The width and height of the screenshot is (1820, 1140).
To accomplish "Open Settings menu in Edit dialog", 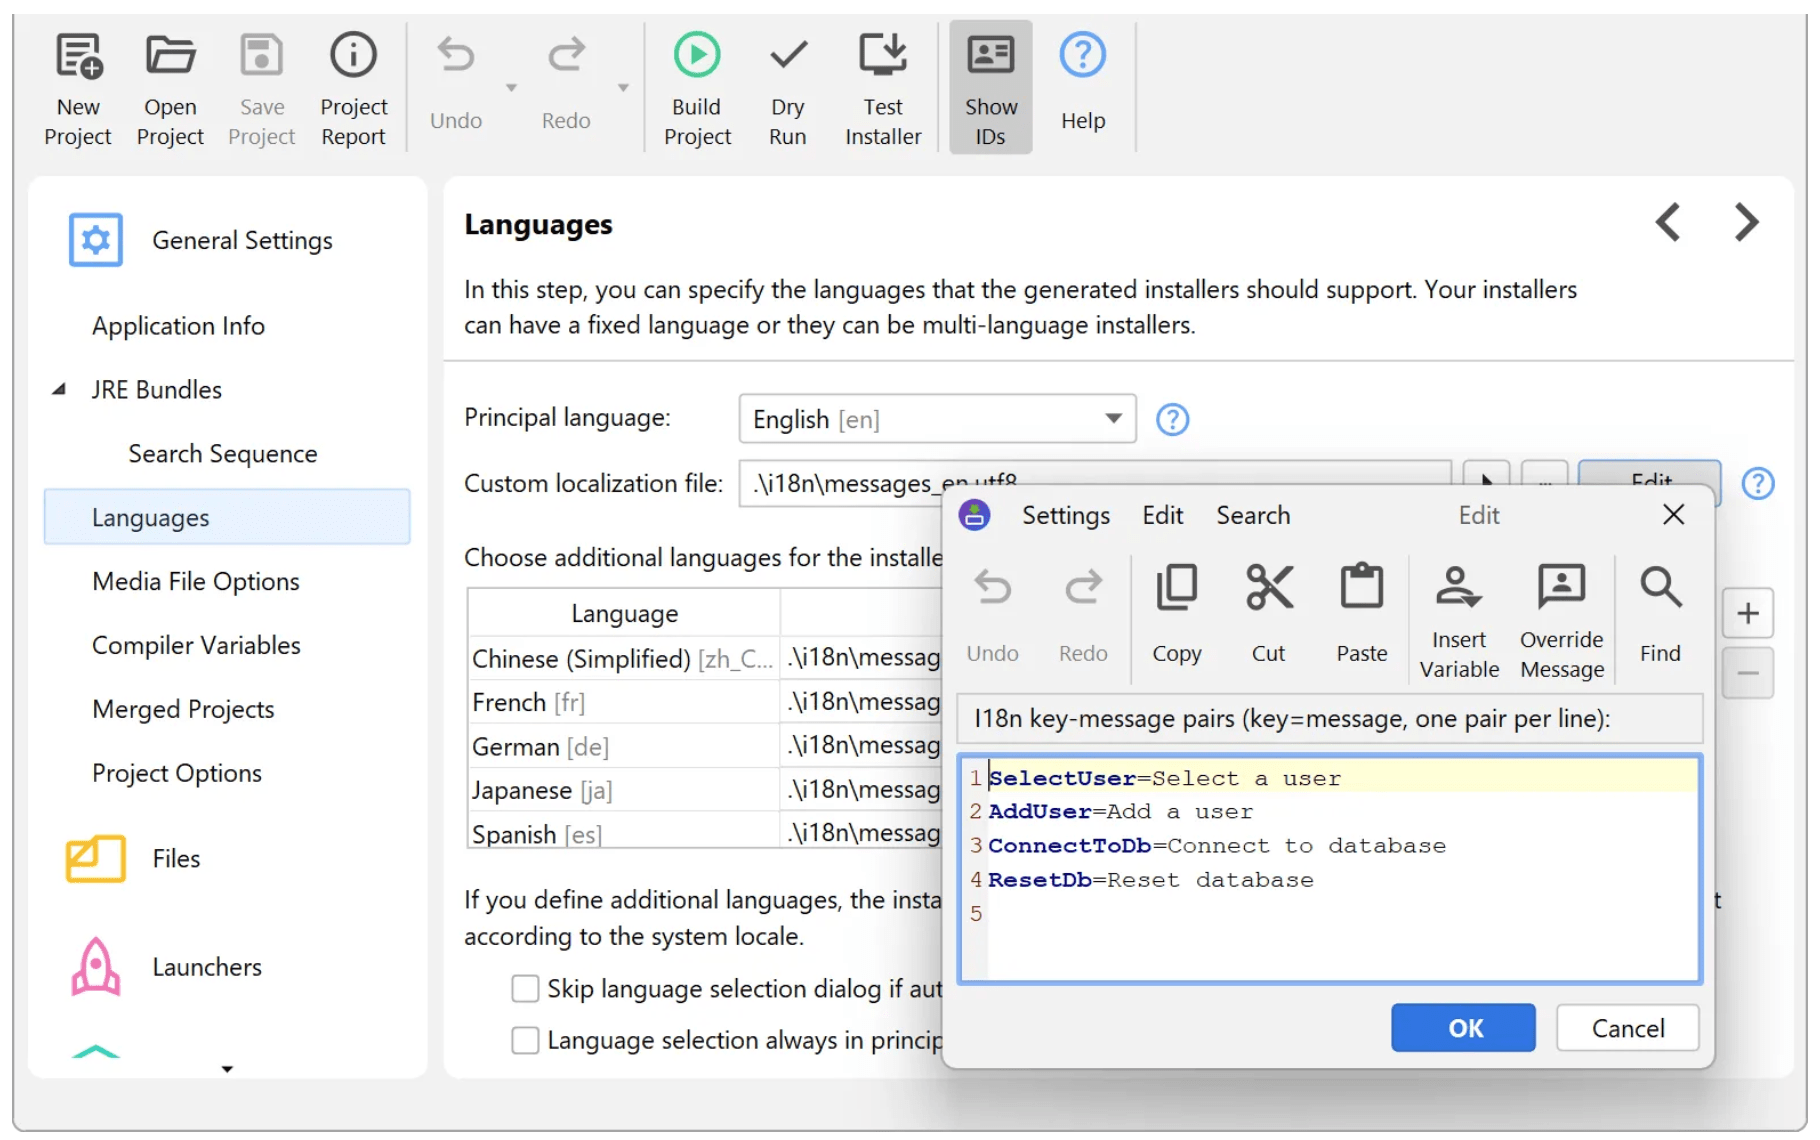I will [x=1065, y=515].
